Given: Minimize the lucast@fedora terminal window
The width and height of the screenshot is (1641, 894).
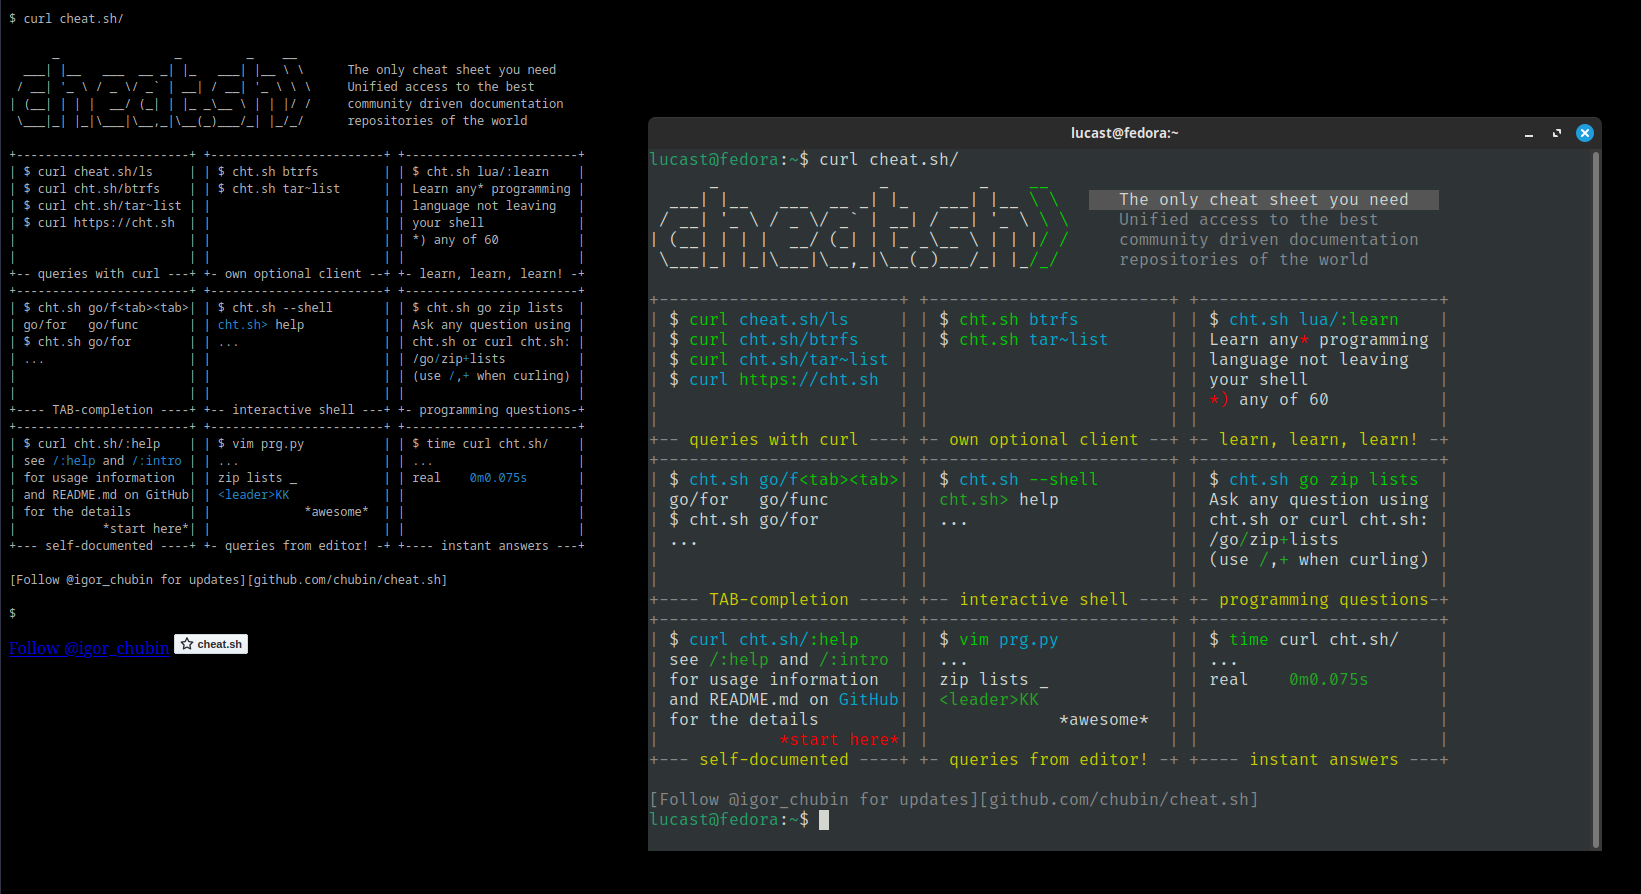Looking at the screenshot, I should (1528, 133).
